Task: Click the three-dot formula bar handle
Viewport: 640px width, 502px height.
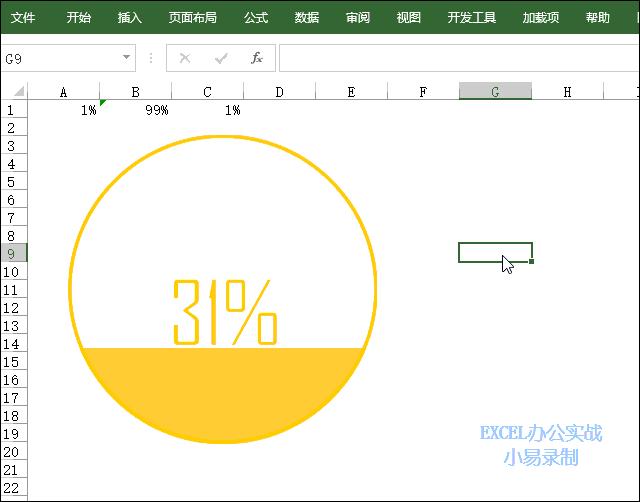Action: [151, 58]
